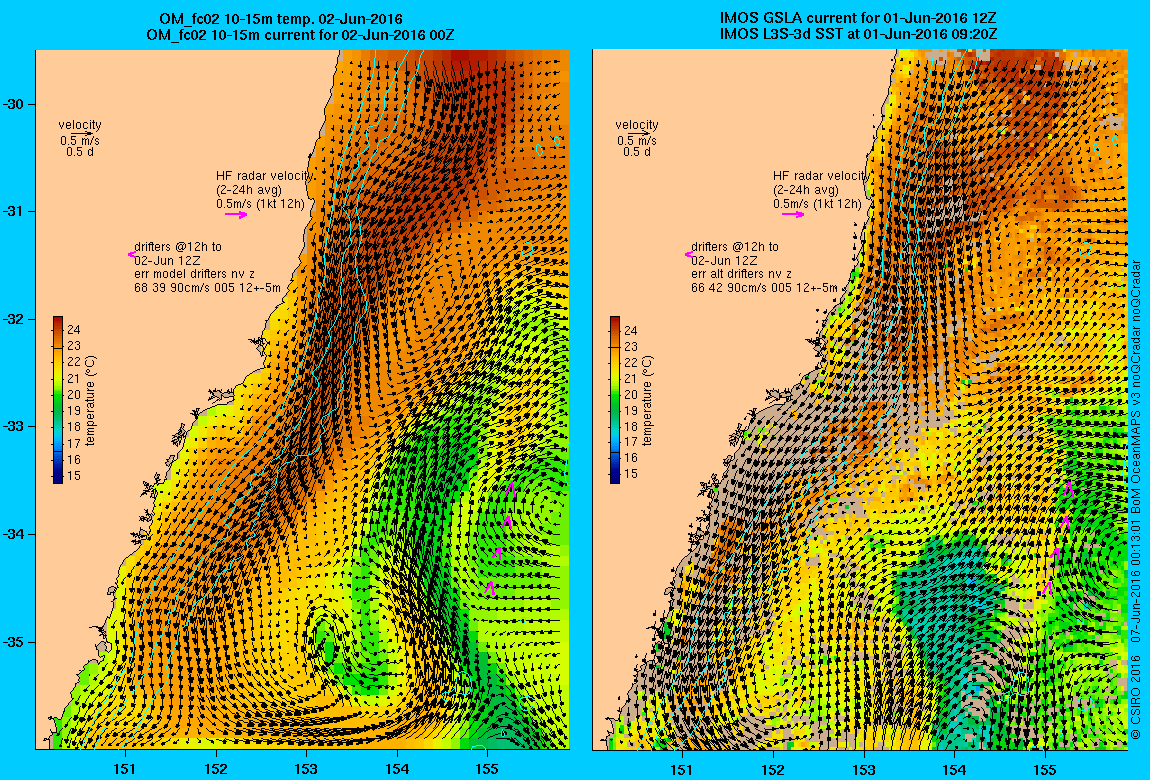Click "err model drifters nv z" text

pyautogui.click(x=194, y=273)
